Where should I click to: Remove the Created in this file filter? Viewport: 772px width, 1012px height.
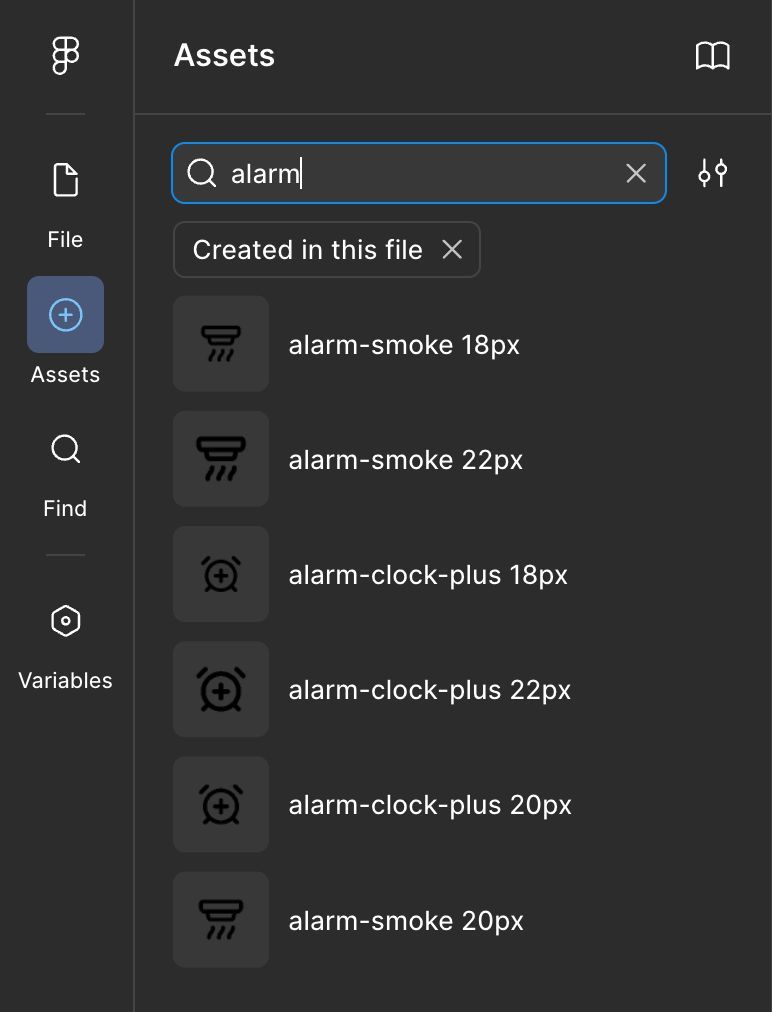pos(452,249)
